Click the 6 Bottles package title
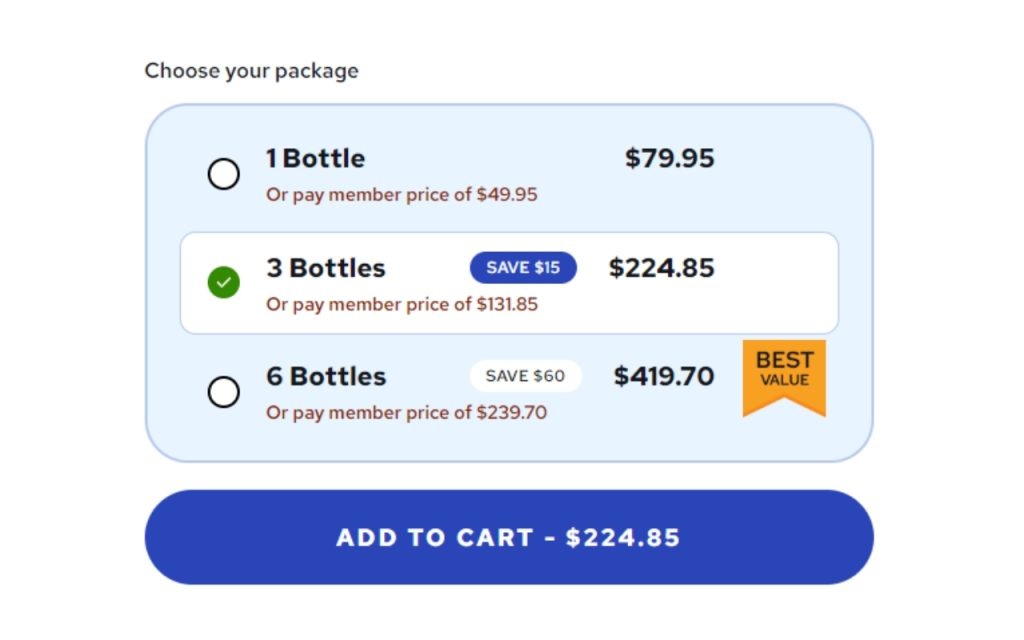The width and height of the screenshot is (1024, 640). coord(326,377)
